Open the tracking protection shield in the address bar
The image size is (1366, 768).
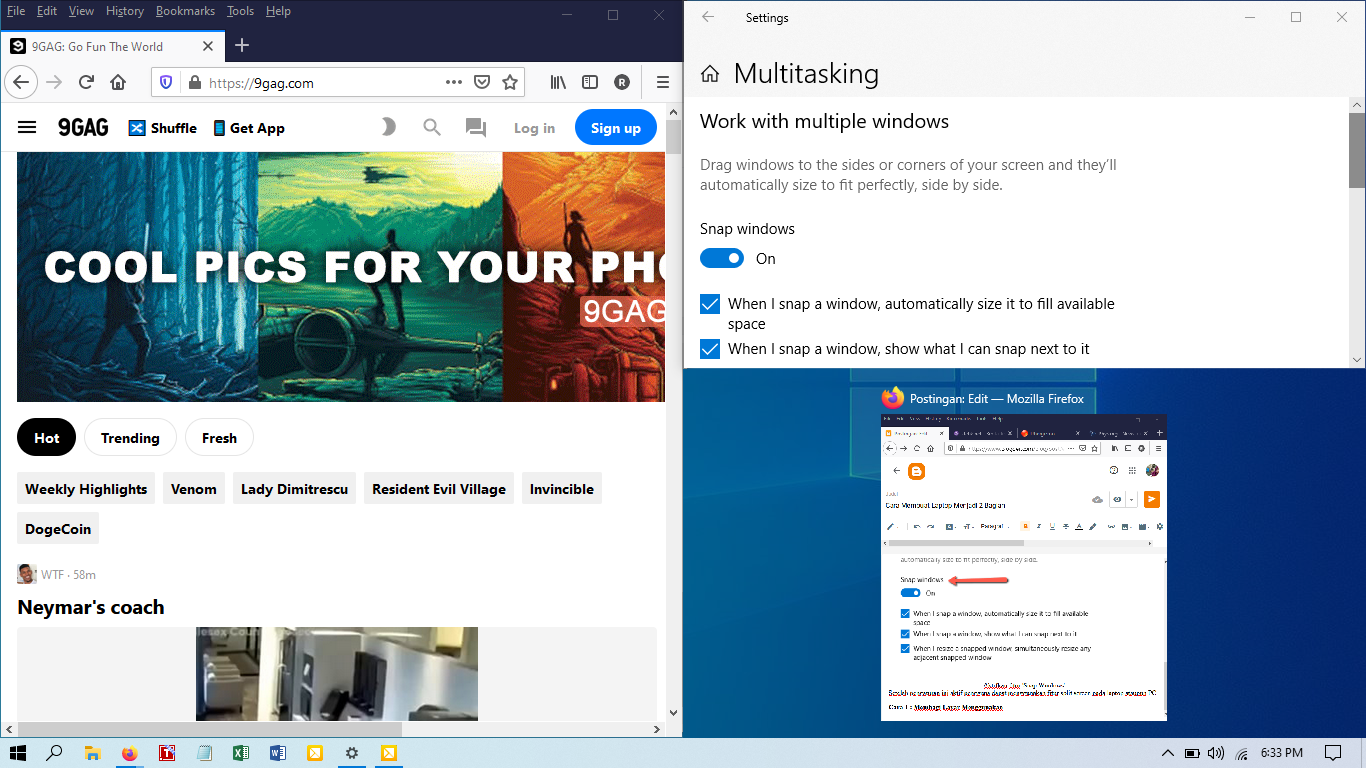coord(167,82)
